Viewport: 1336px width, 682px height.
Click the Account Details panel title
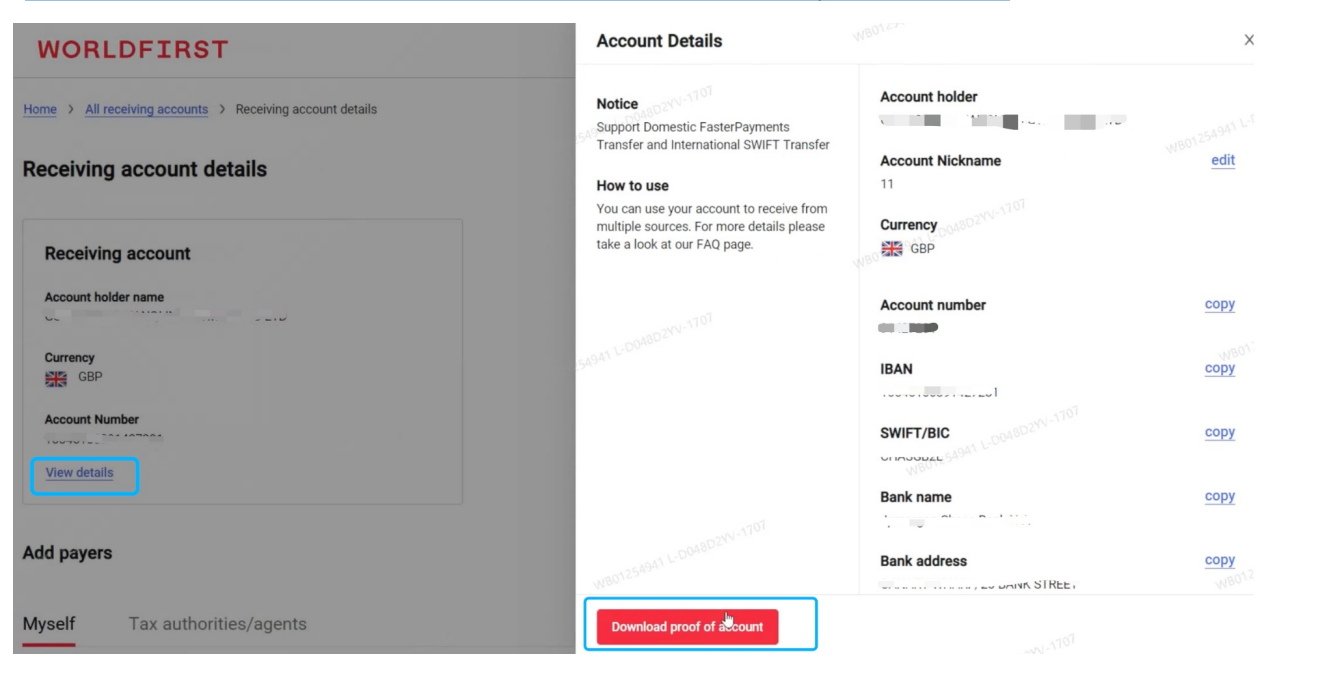pyautogui.click(x=658, y=41)
